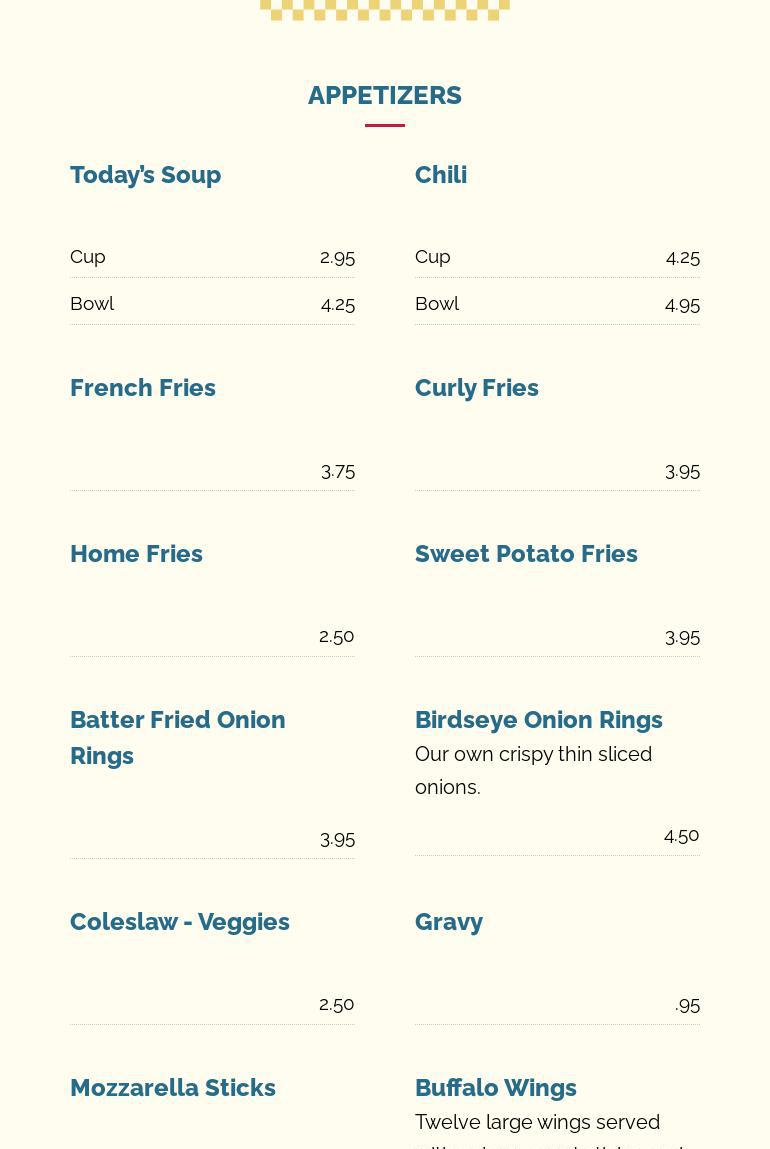Open the Mozzarella Sticks item

click(173, 1088)
